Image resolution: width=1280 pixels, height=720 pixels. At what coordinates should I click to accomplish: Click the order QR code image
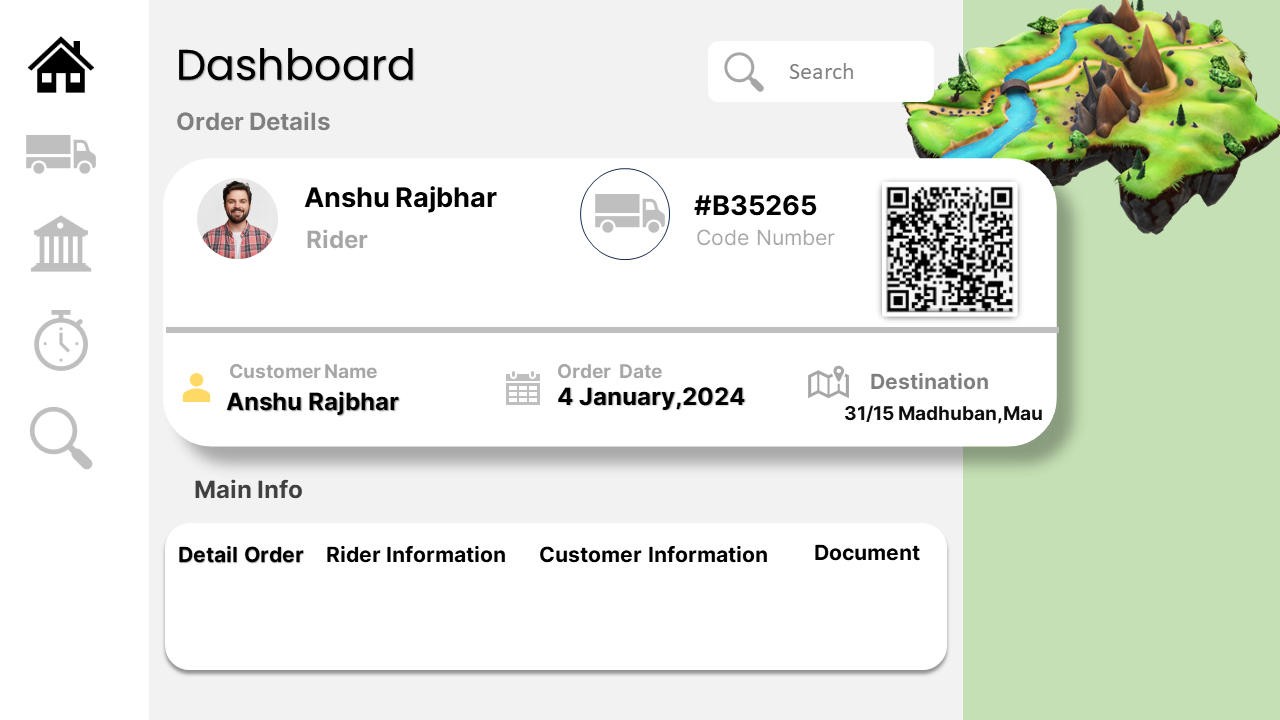click(x=950, y=249)
